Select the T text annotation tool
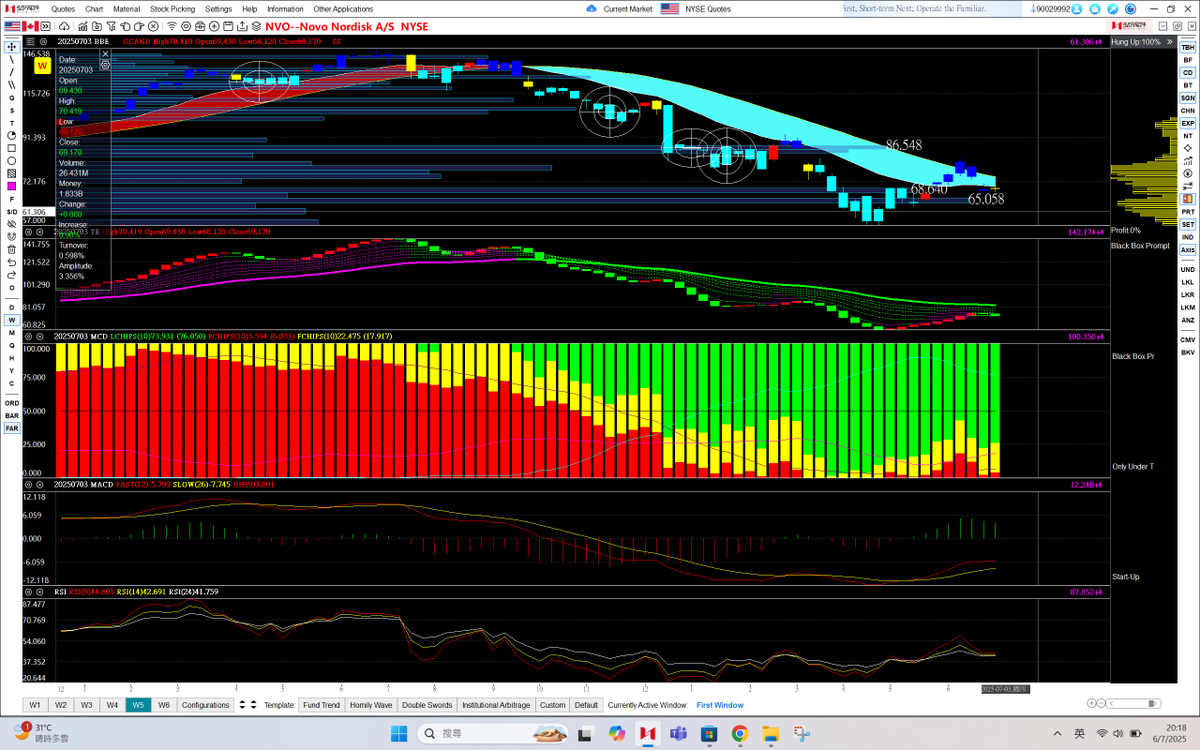Screen dimensions: 1200x750 12,123
